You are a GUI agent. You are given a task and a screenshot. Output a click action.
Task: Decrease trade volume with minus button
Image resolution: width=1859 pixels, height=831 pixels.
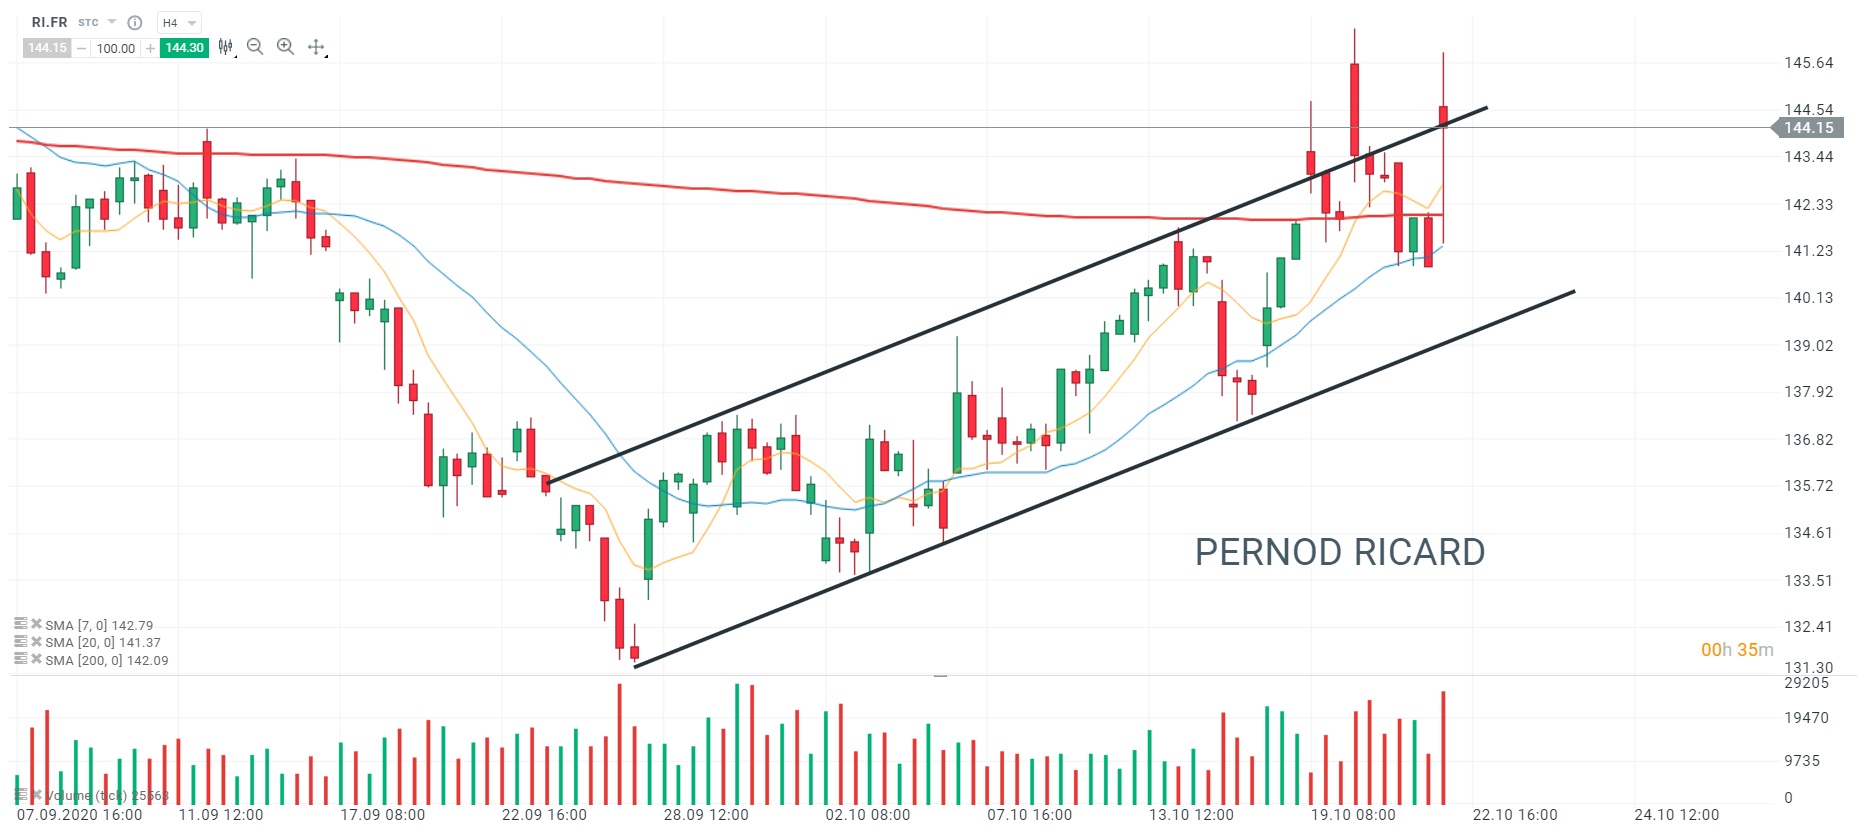pos(81,48)
